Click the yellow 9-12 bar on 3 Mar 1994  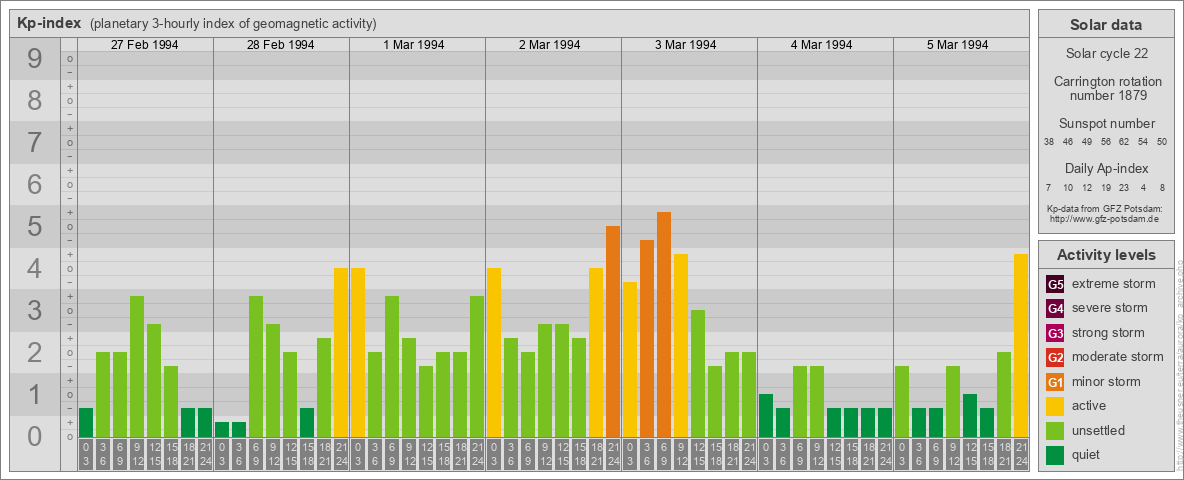[681, 346]
